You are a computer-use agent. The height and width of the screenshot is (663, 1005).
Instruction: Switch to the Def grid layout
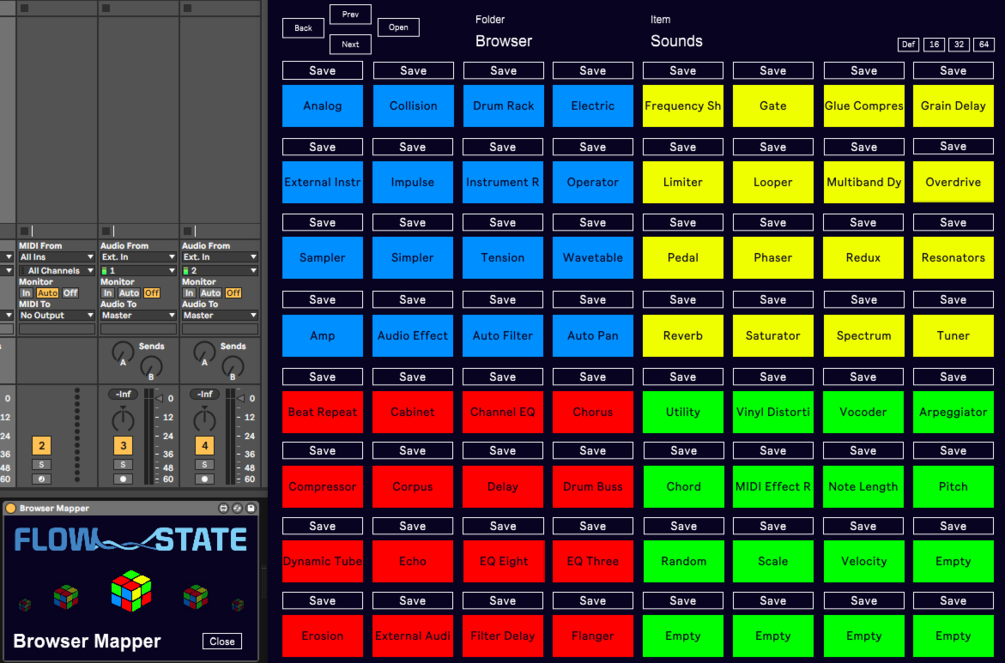pos(908,45)
